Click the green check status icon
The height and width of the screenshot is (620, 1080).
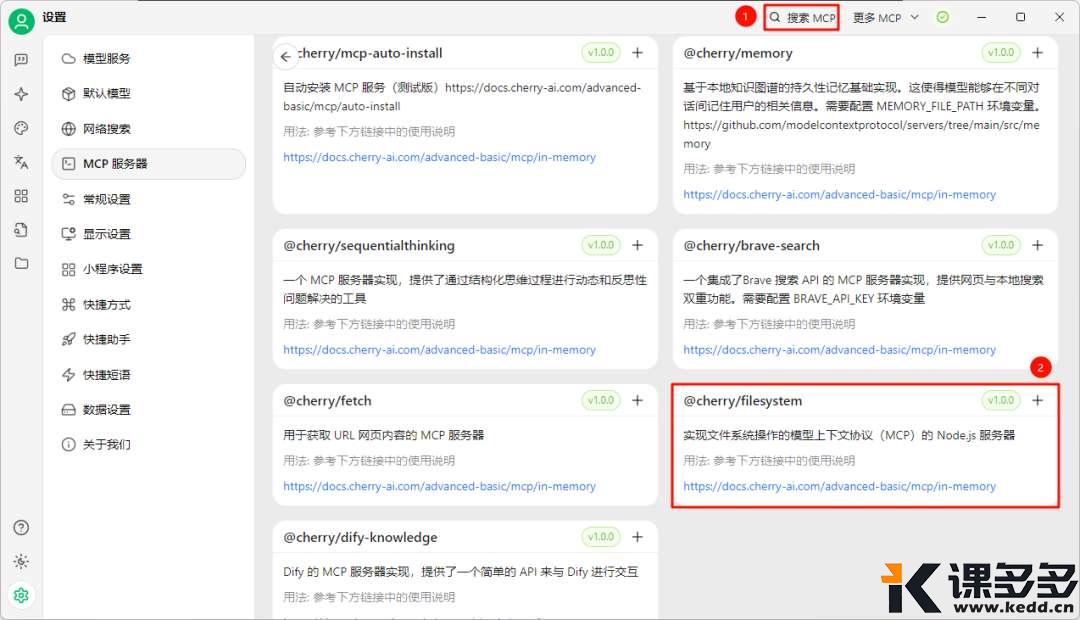tap(943, 17)
